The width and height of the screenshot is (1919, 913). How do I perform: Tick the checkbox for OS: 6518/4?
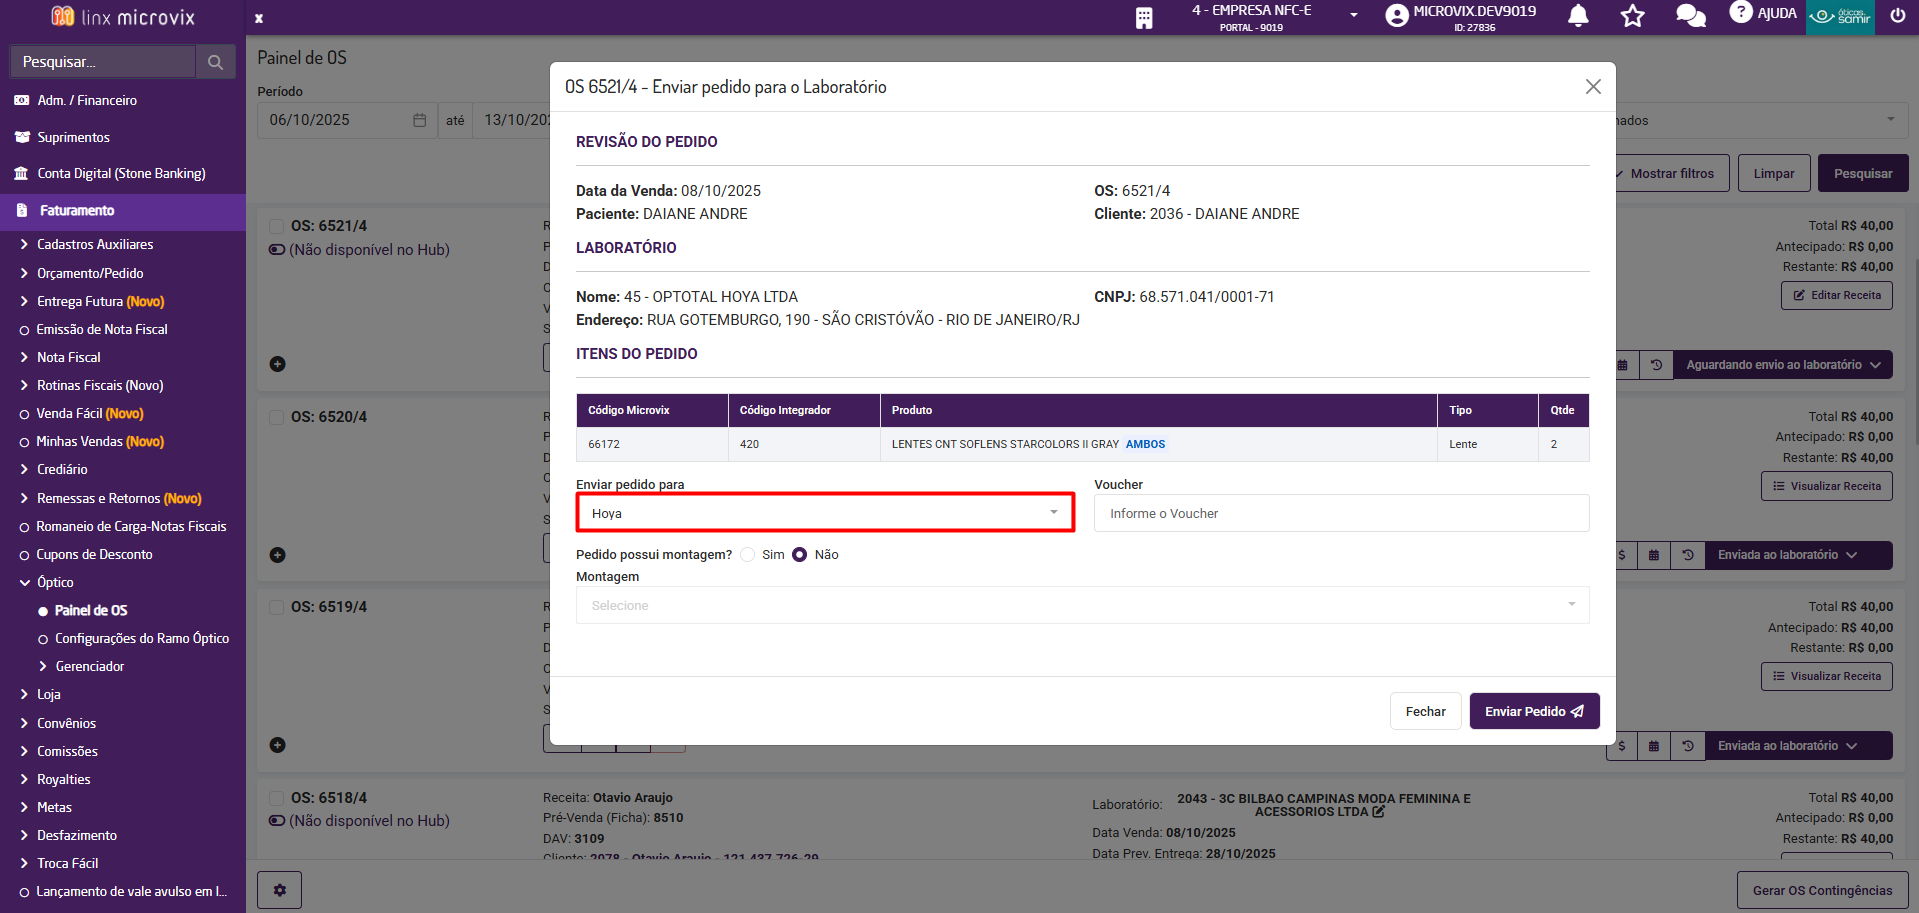276,798
